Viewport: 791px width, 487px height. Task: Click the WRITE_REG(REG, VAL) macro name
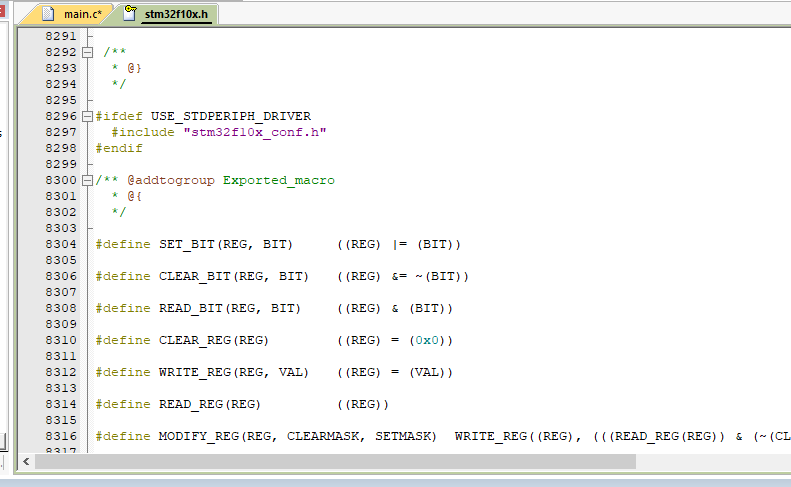pos(234,372)
